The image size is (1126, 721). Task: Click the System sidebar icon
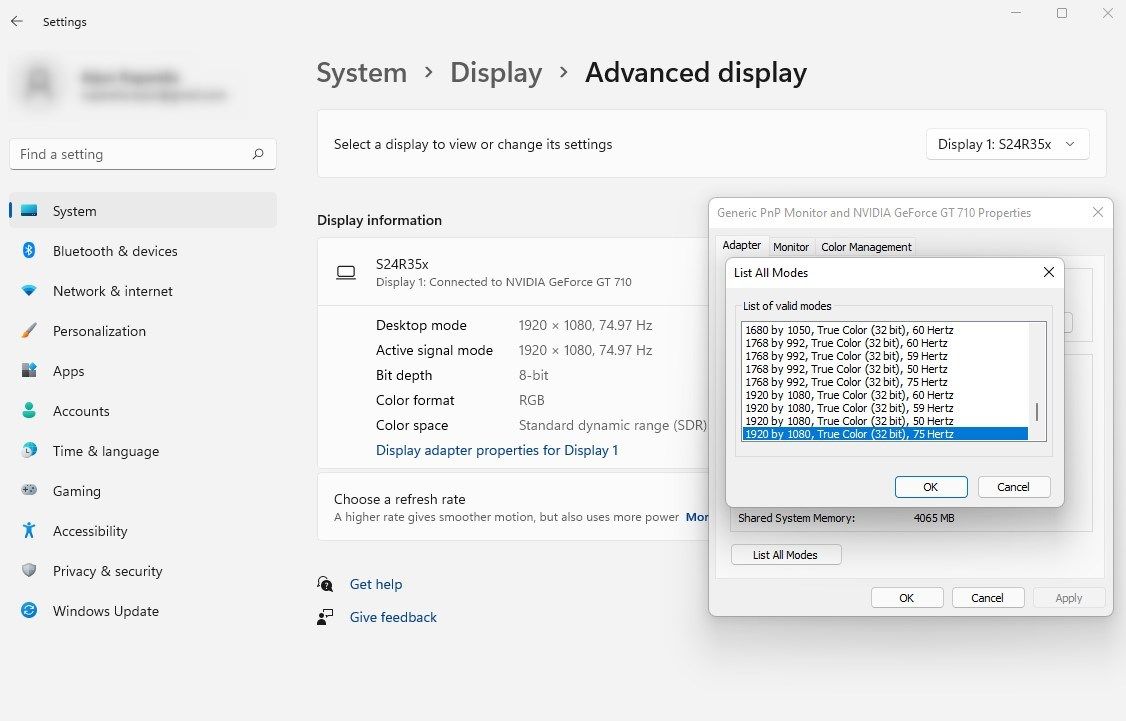click(x=29, y=210)
